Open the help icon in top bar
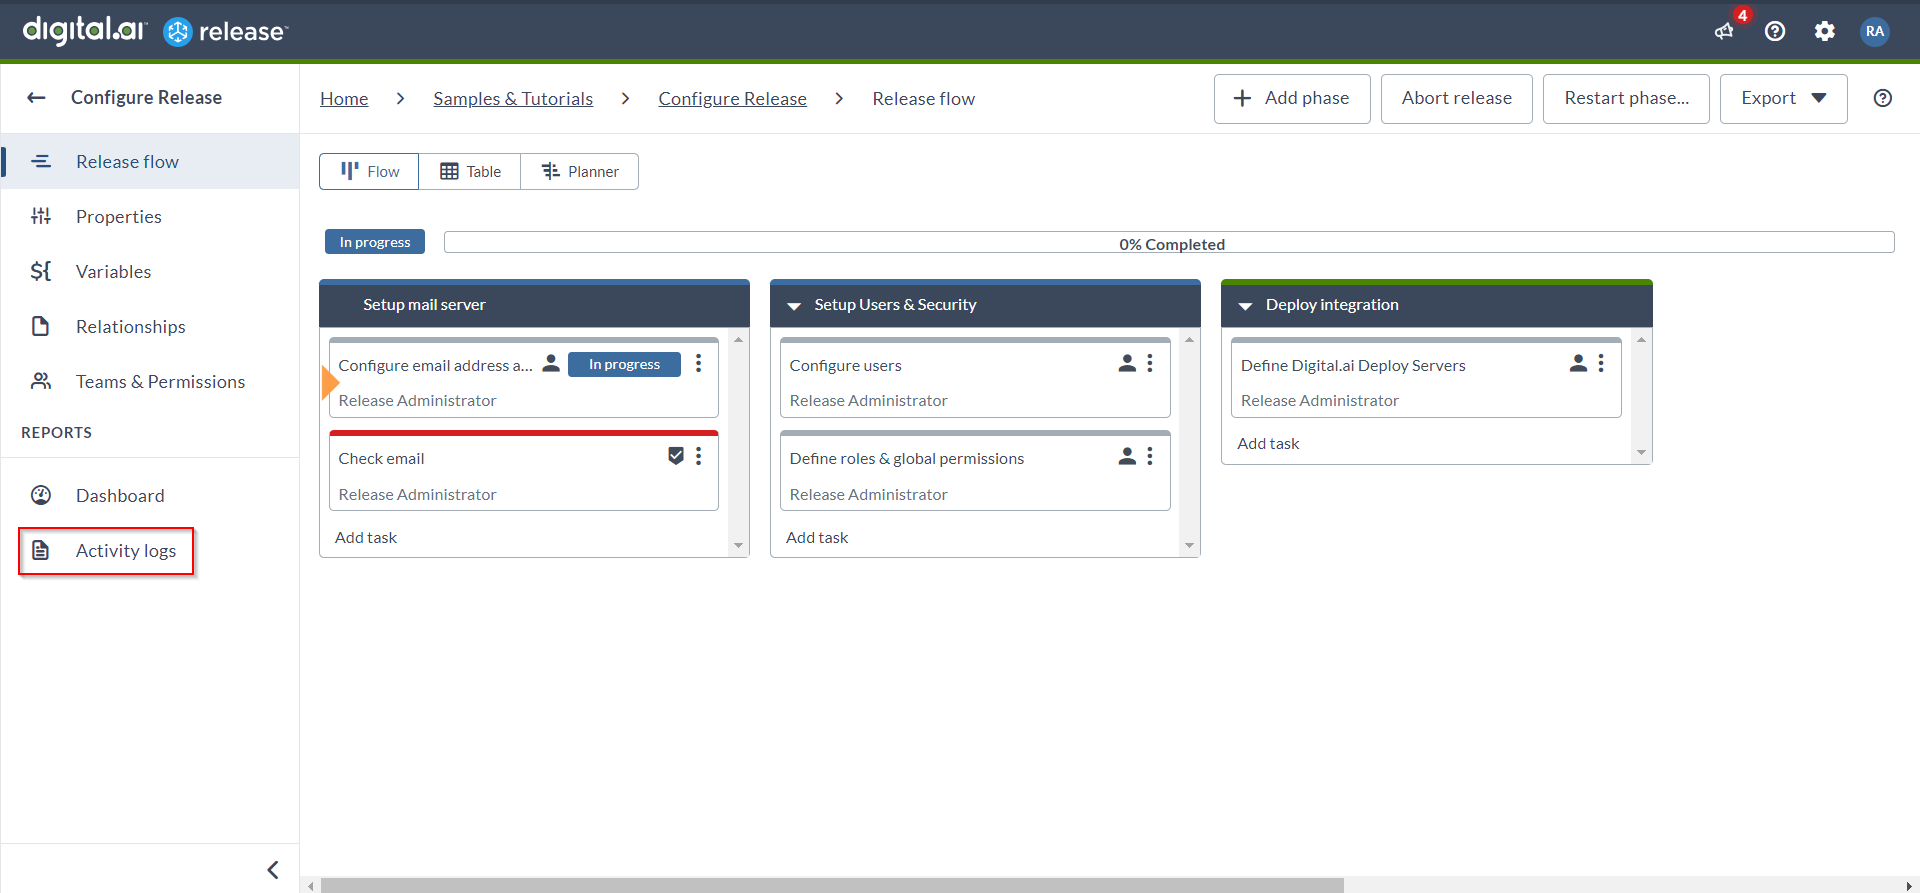The height and width of the screenshot is (893, 1920). coord(1775,31)
